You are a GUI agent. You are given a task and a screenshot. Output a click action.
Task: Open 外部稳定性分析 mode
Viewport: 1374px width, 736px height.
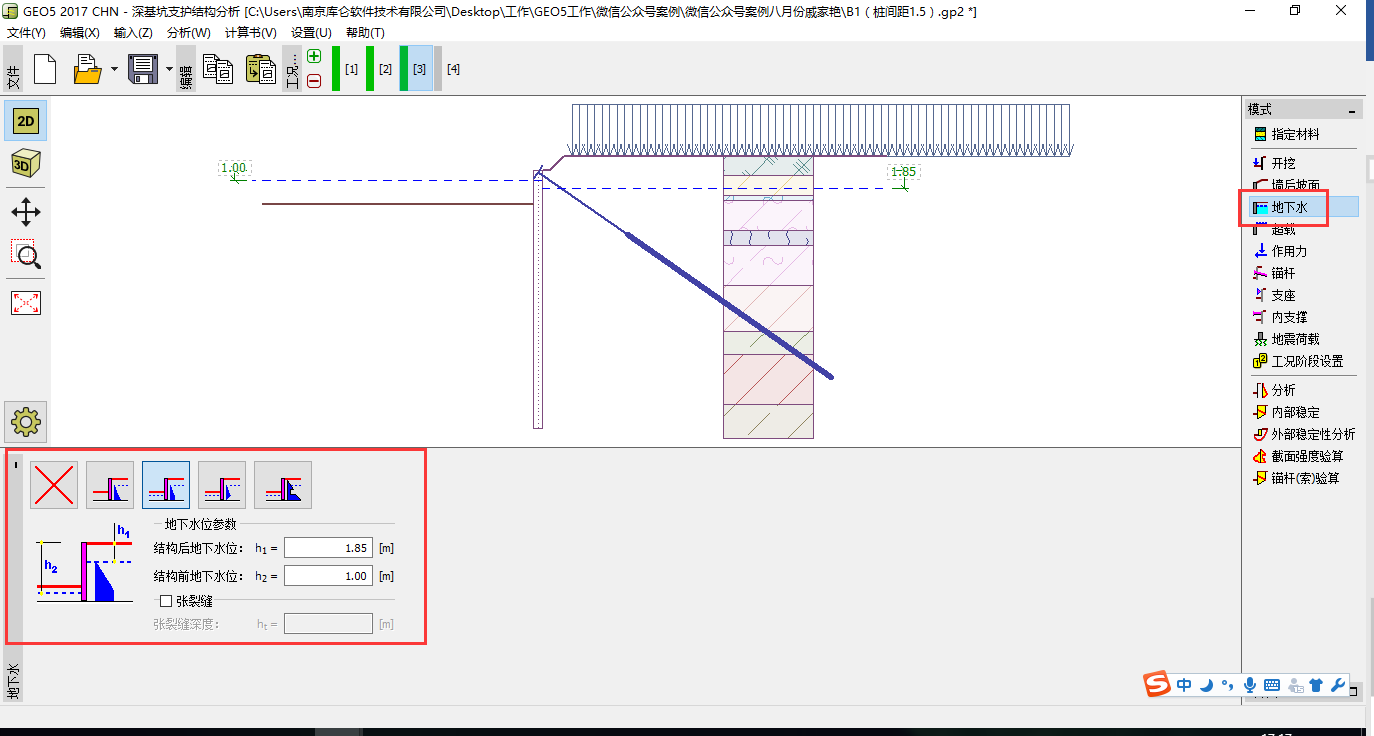point(1304,434)
